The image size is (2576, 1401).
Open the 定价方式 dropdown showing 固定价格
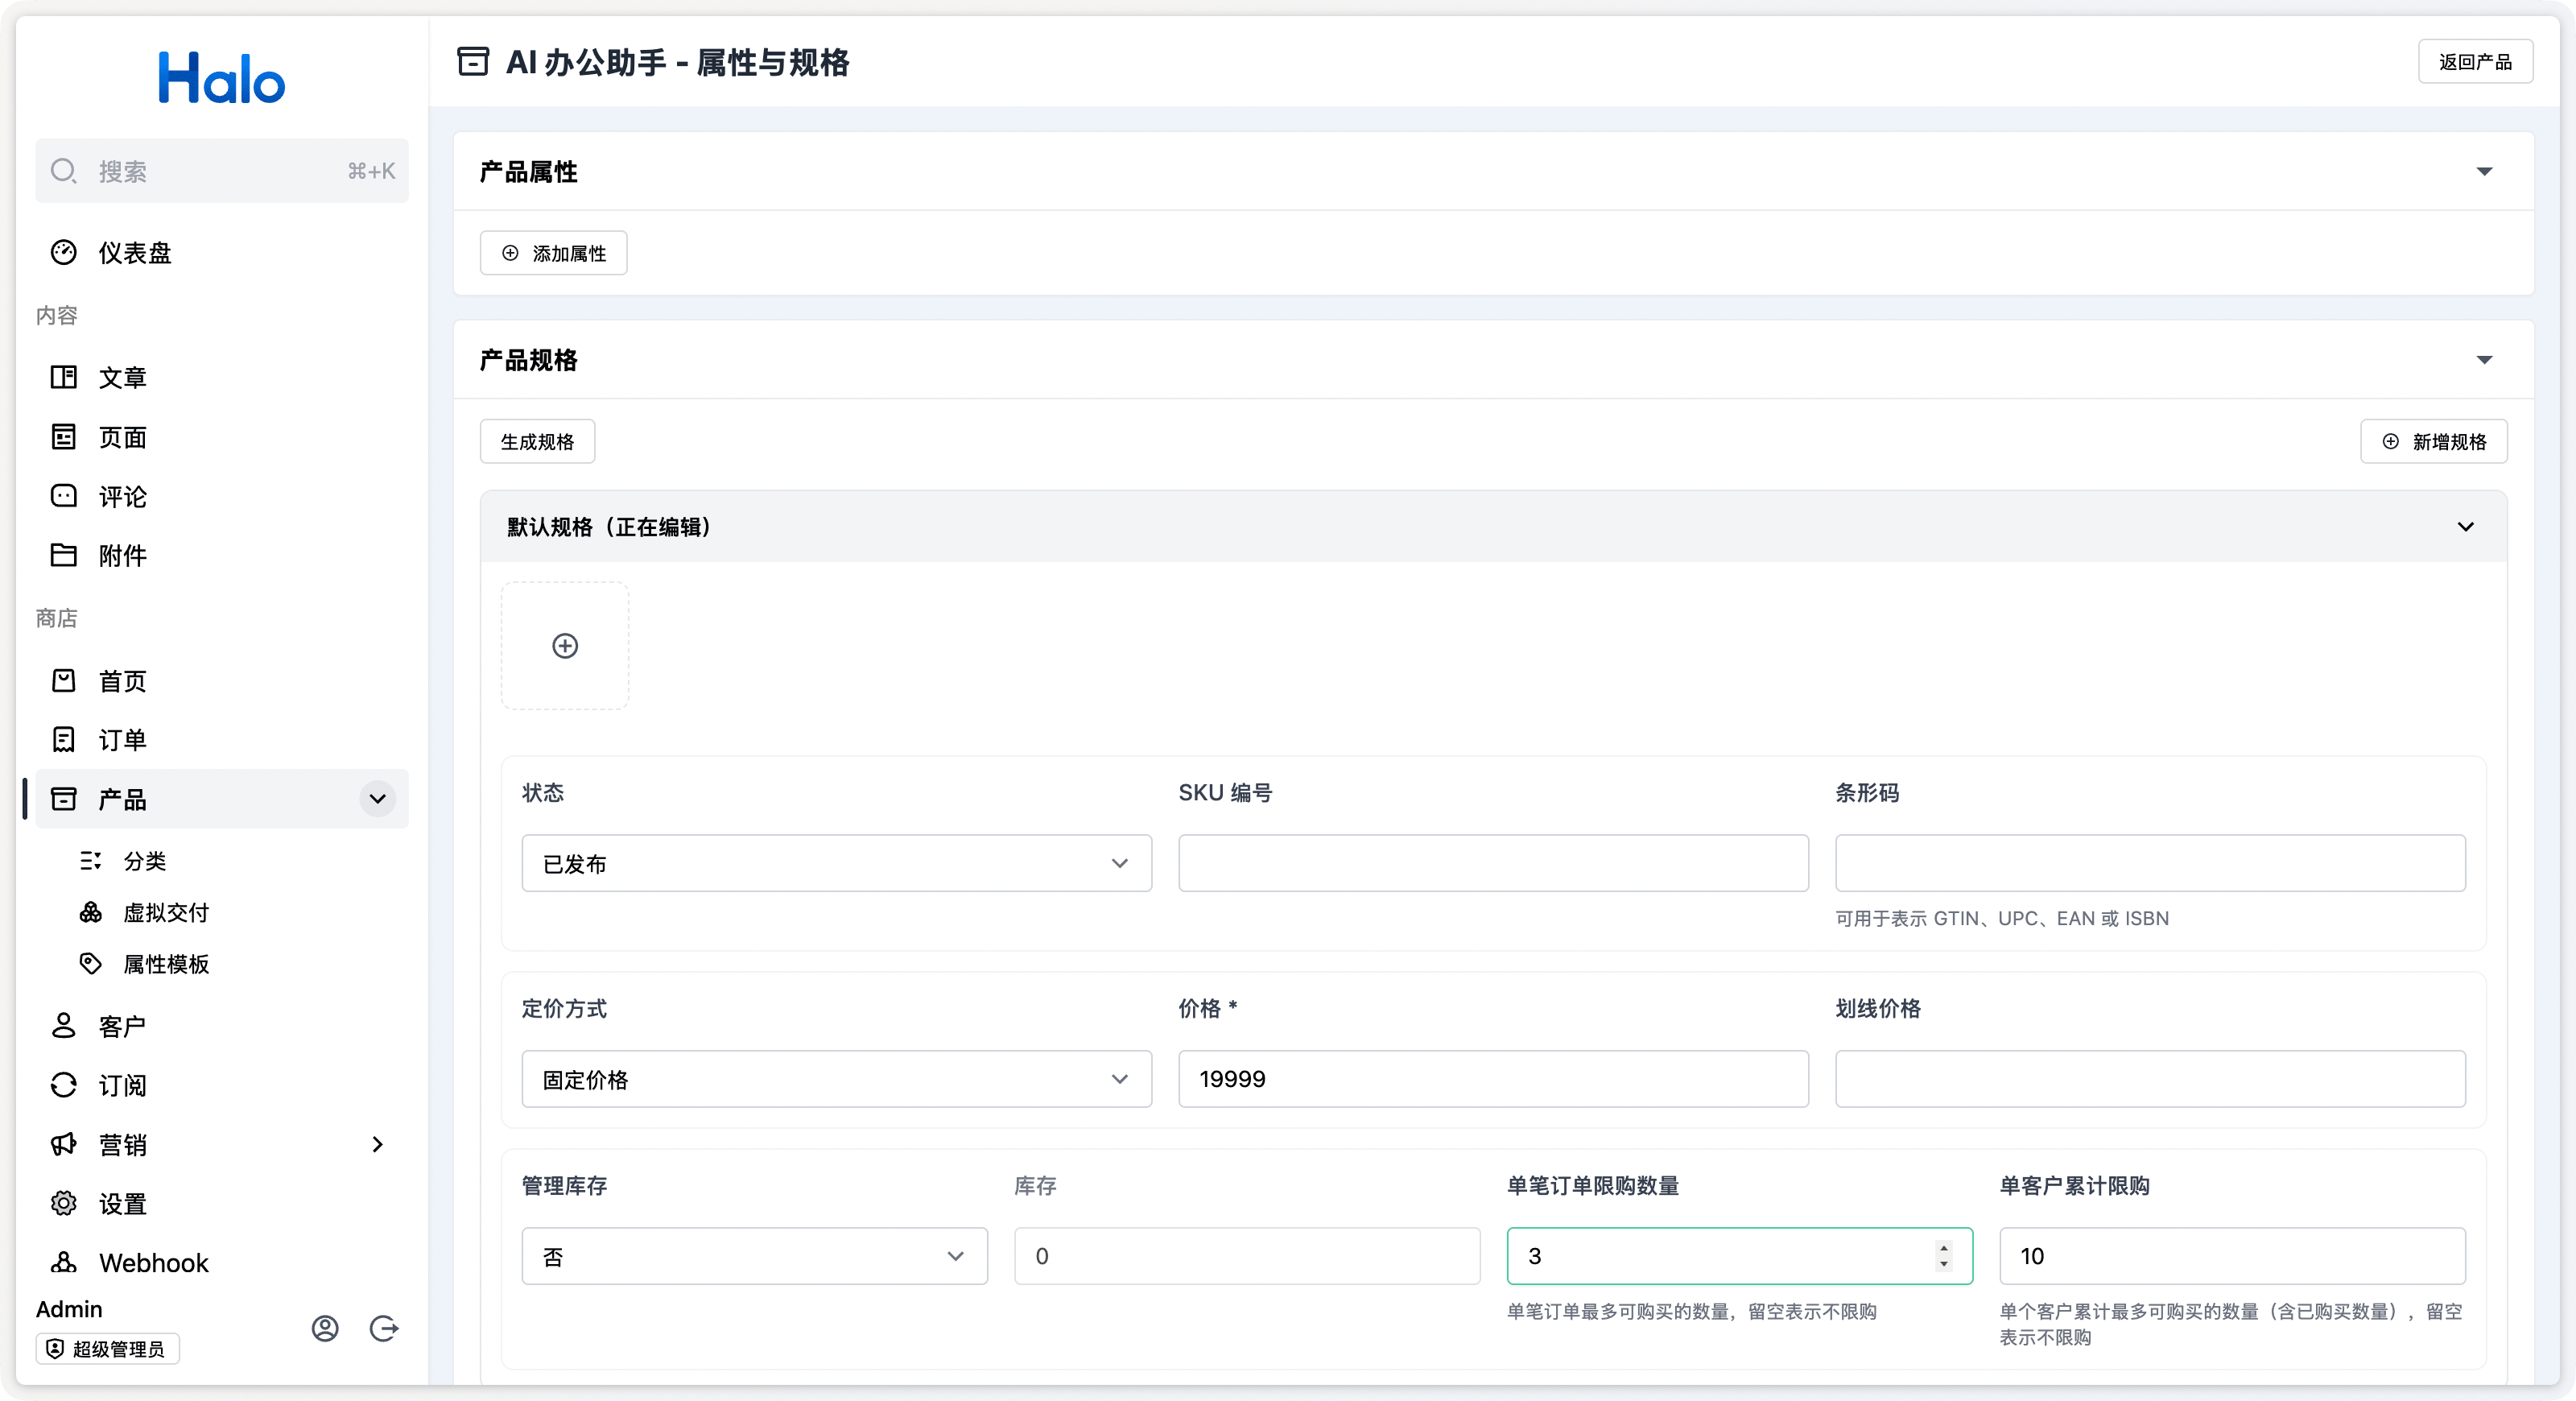click(x=837, y=1079)
